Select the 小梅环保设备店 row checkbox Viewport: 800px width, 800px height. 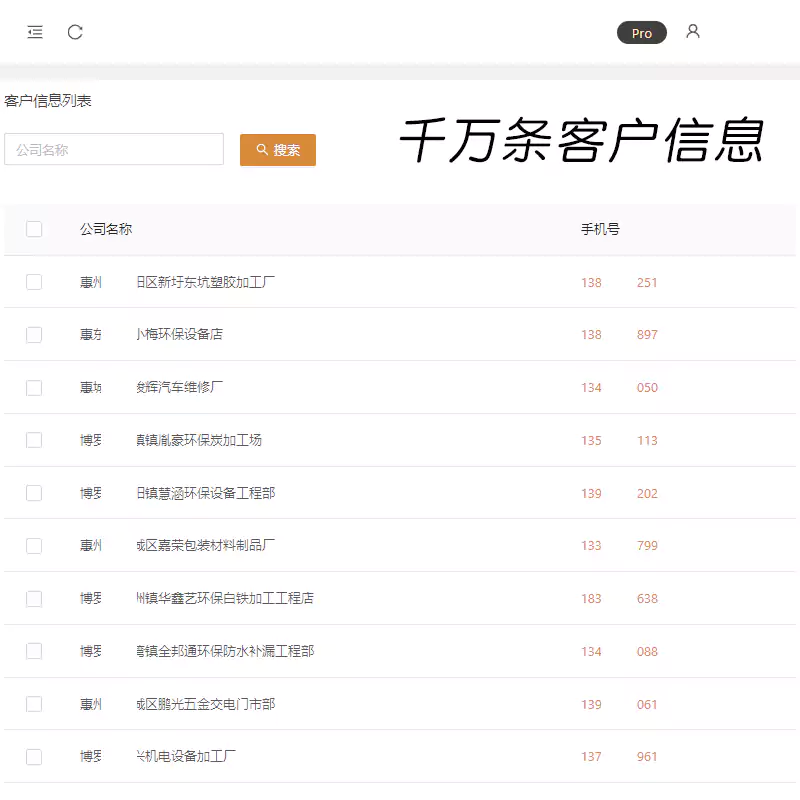(34, 335)
